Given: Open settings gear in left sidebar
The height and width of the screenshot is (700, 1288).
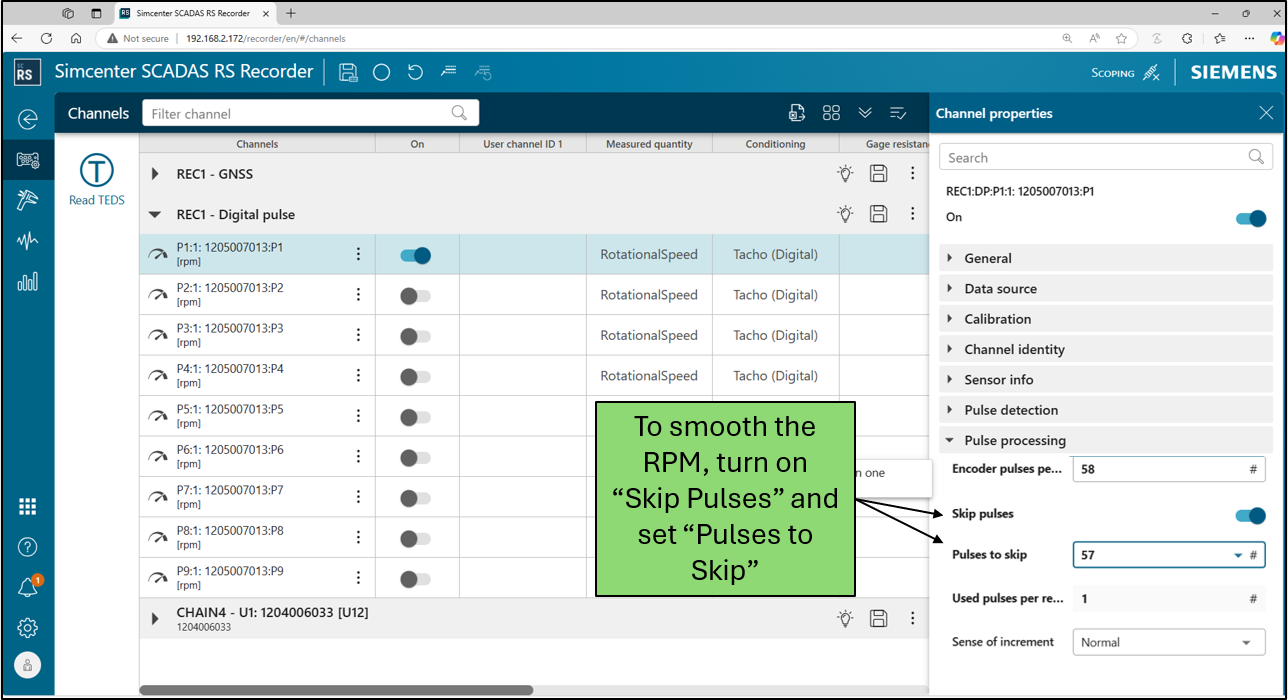Looking at the screenshot, I should pos(28,628).
